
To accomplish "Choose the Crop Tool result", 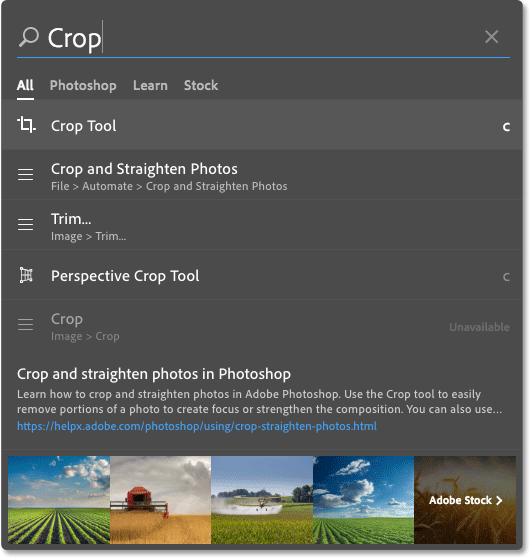I will coord(262,125).
